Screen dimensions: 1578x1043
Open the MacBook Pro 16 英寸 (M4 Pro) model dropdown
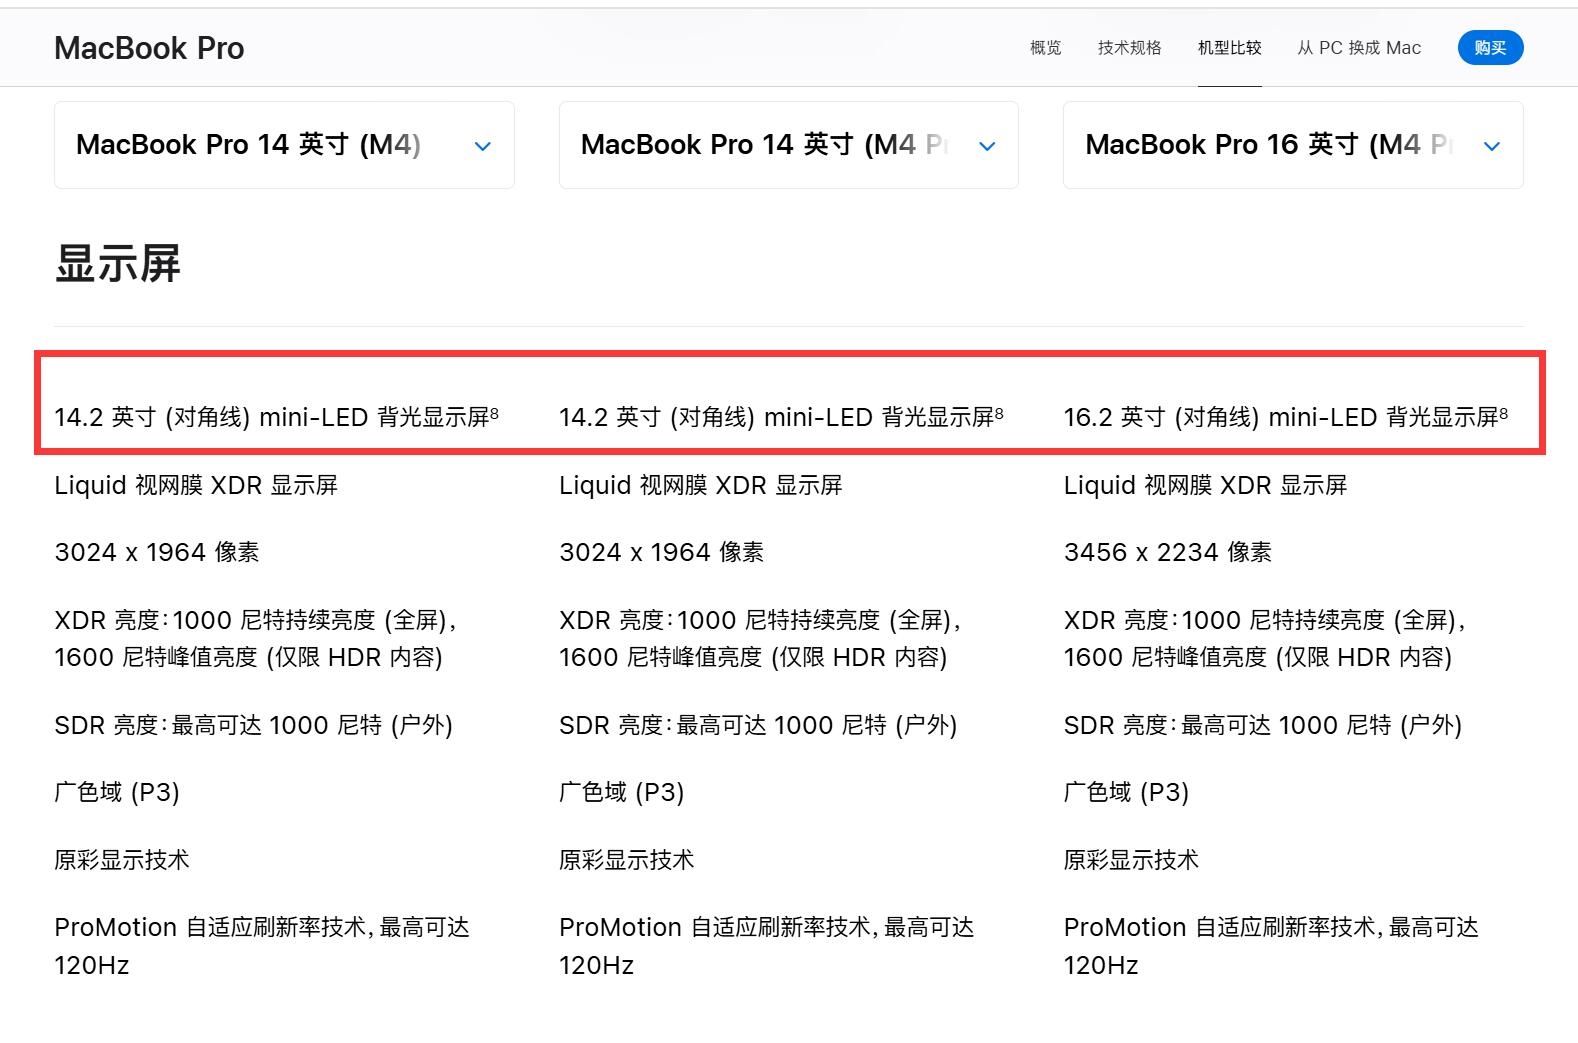(1293, 145)
